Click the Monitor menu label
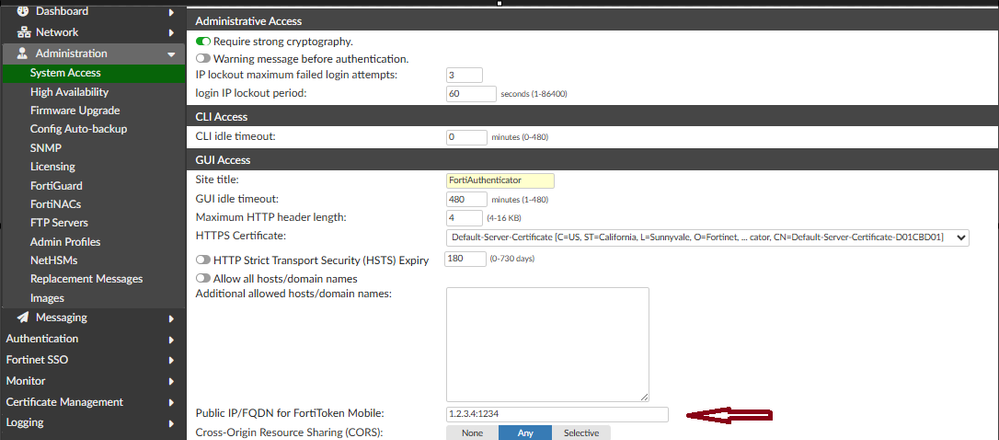The width and height of the screenshot is (999, 440). tap(25, 381)
